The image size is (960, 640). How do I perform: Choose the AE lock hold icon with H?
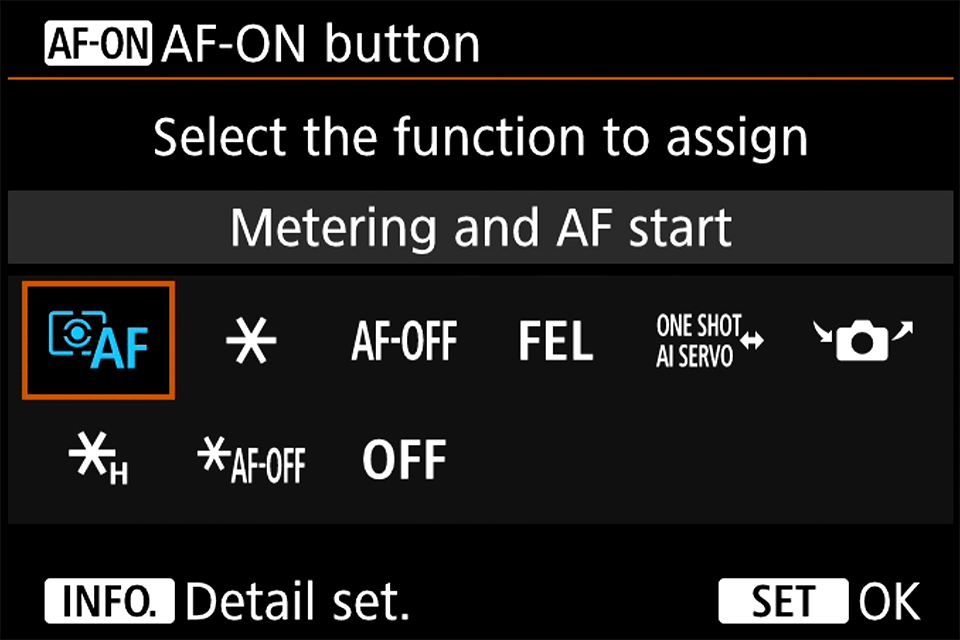(x=97, y=460)
